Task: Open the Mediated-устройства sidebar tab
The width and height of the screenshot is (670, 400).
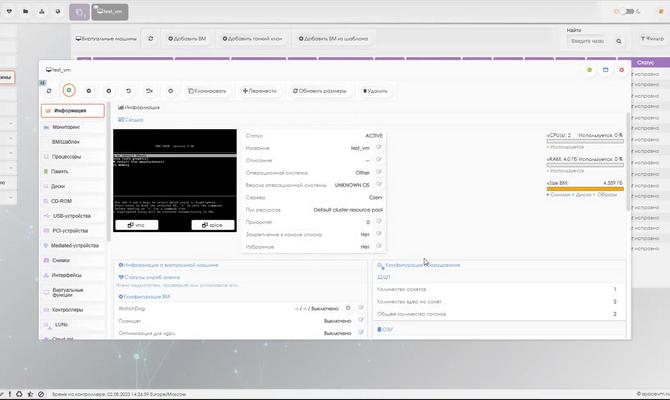Action: pyautogui.click(x=73, y=245)
